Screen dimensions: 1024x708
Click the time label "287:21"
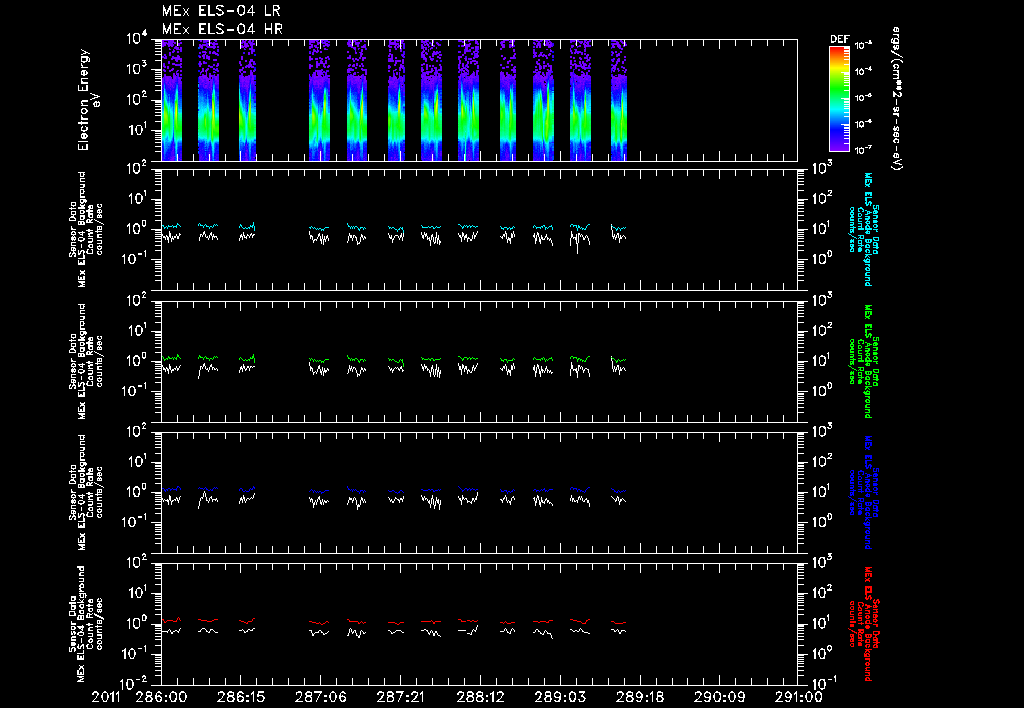[400, 697]
